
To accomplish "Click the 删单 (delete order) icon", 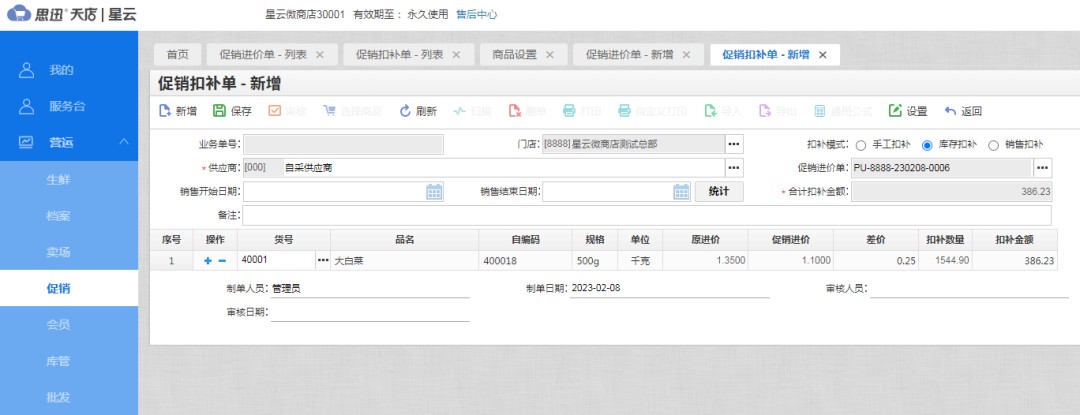I will [515, 111].
